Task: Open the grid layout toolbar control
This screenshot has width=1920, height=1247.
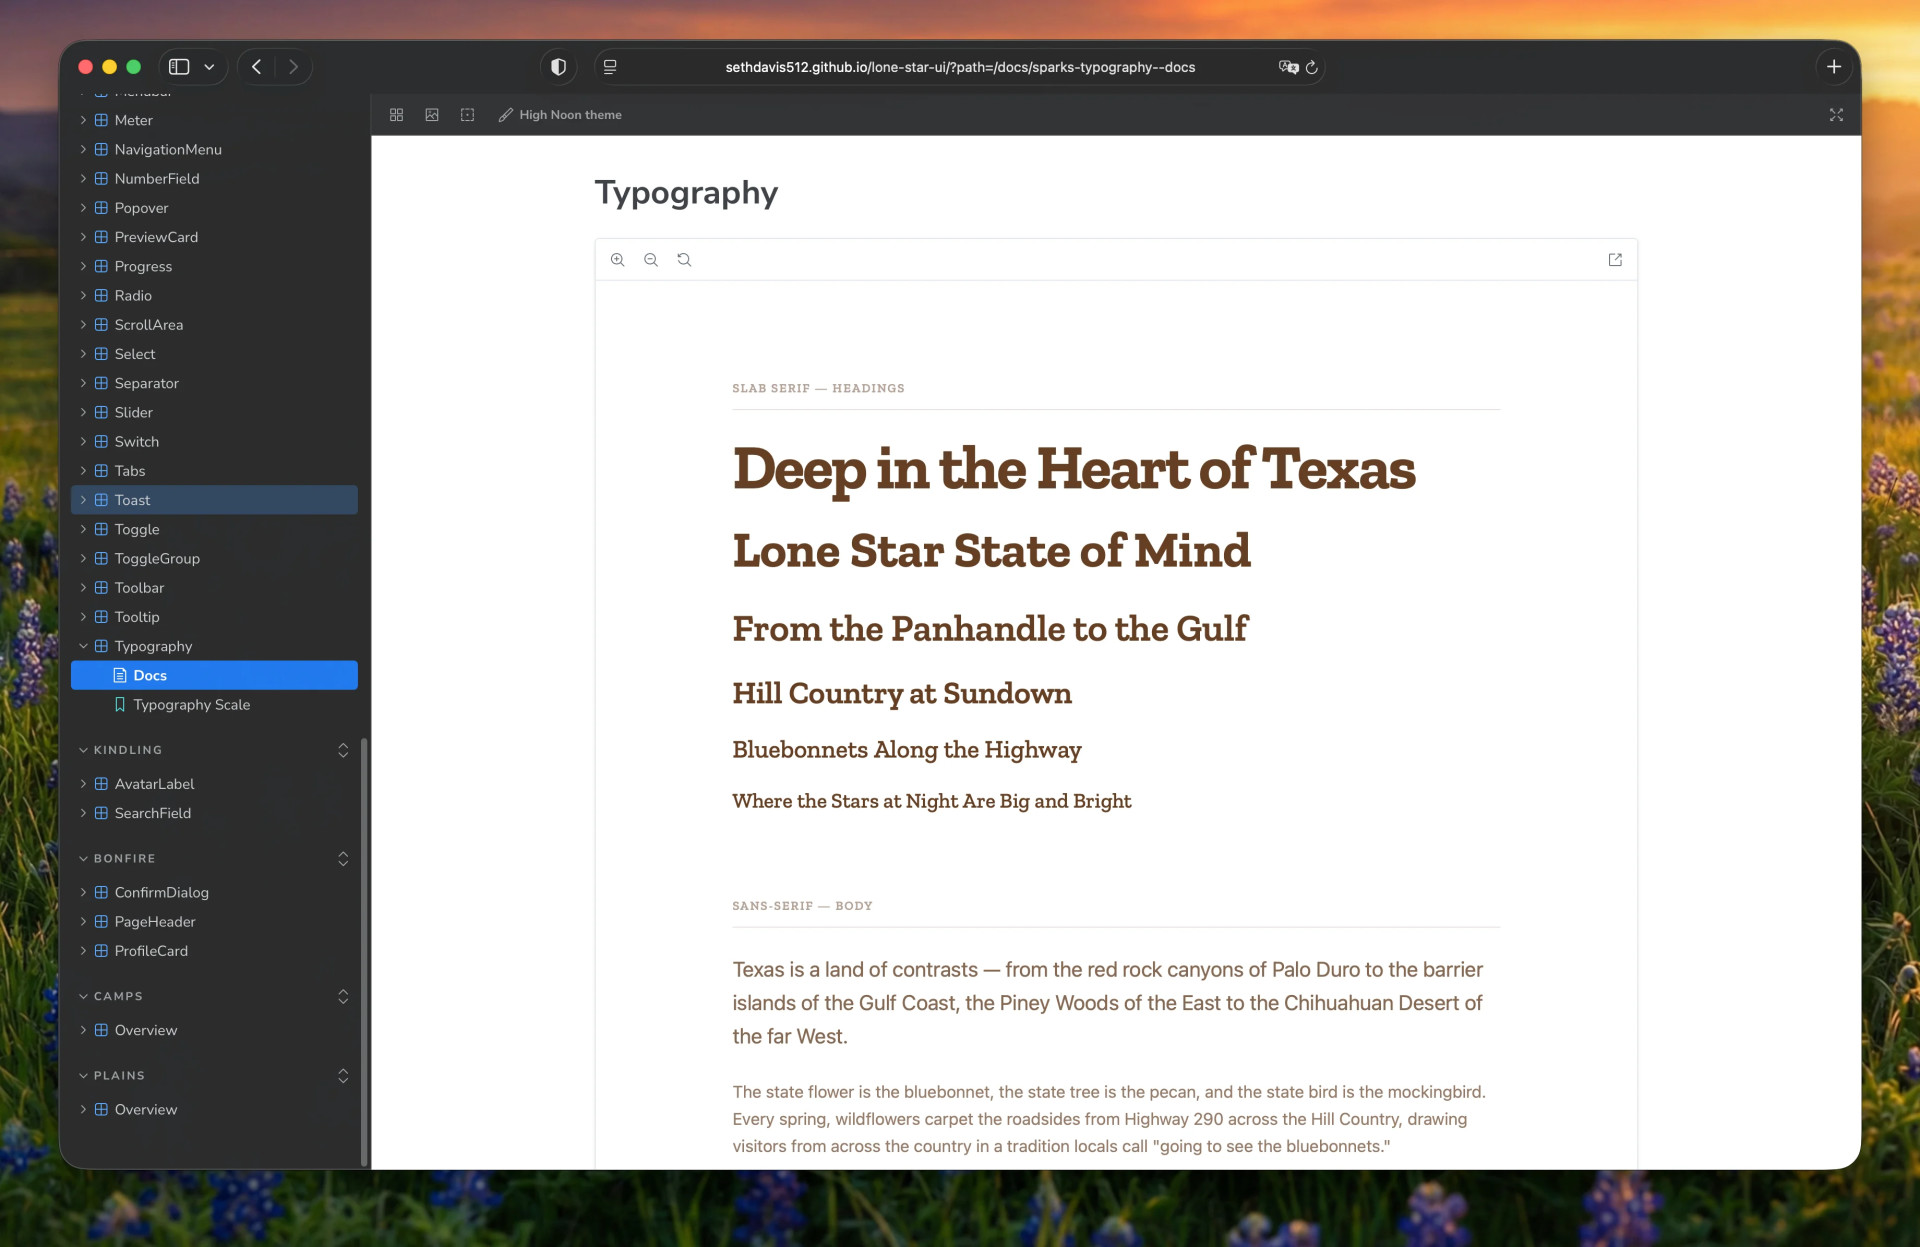Action: [x=396, y=114]
